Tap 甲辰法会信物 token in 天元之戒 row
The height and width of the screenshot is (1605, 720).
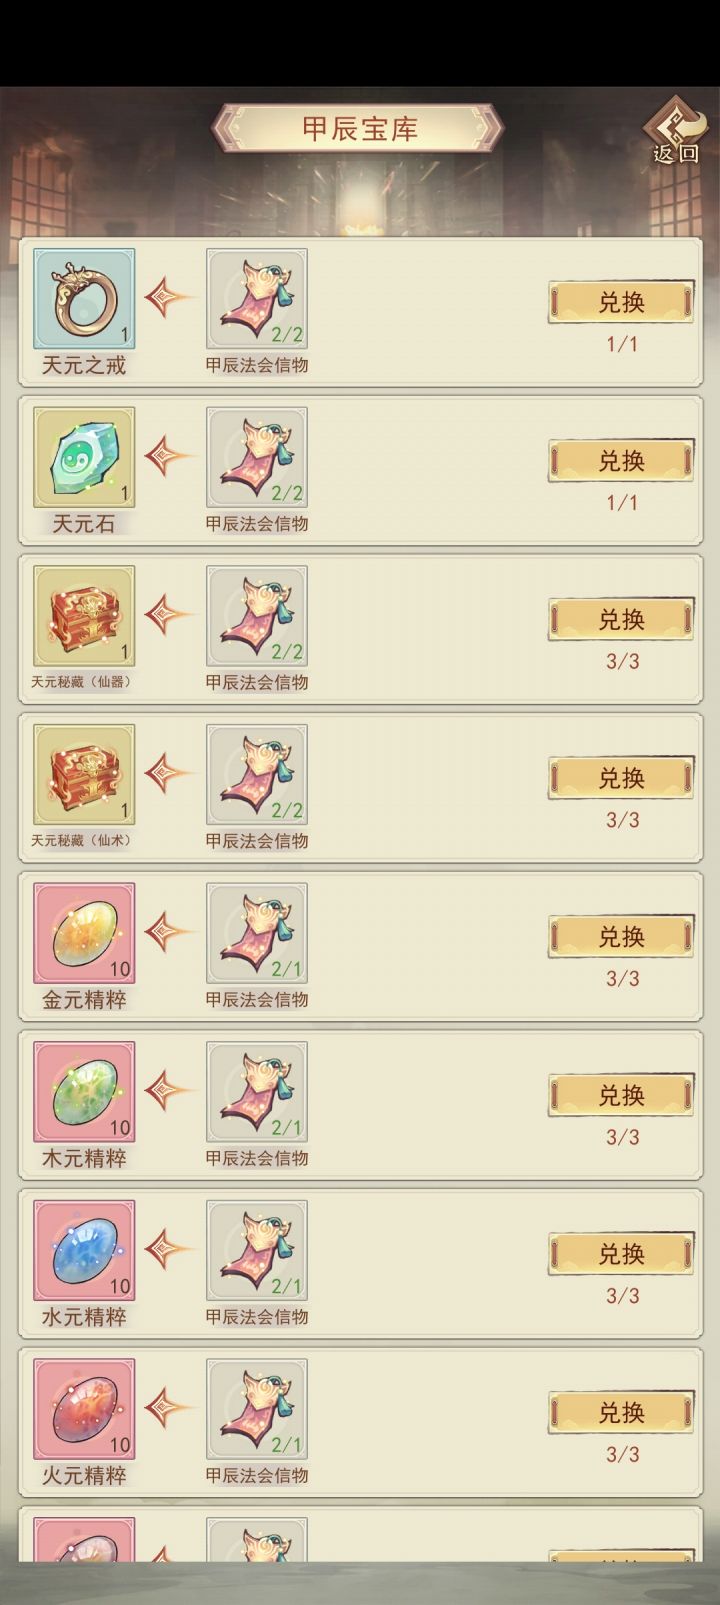[257, 299]
